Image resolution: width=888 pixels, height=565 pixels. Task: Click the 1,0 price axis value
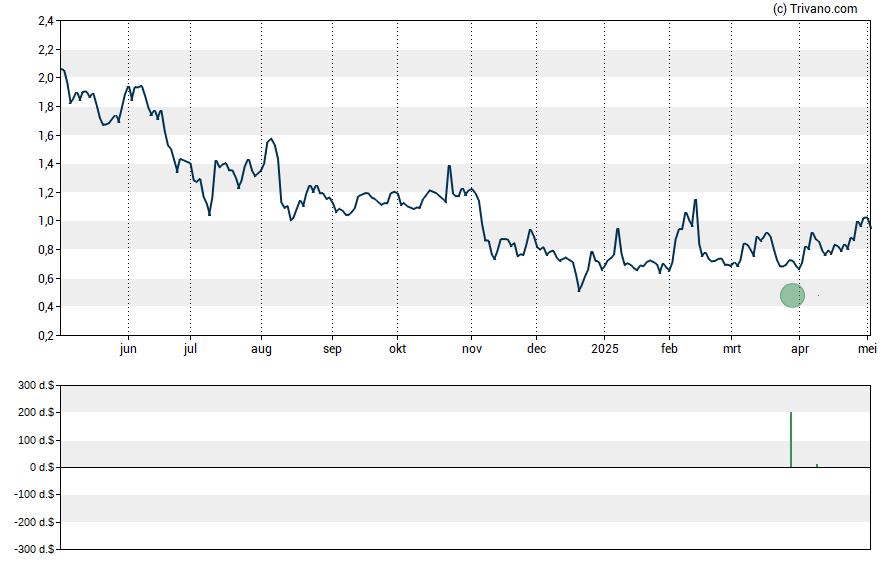pyautogui.click(x=46, y=221)
